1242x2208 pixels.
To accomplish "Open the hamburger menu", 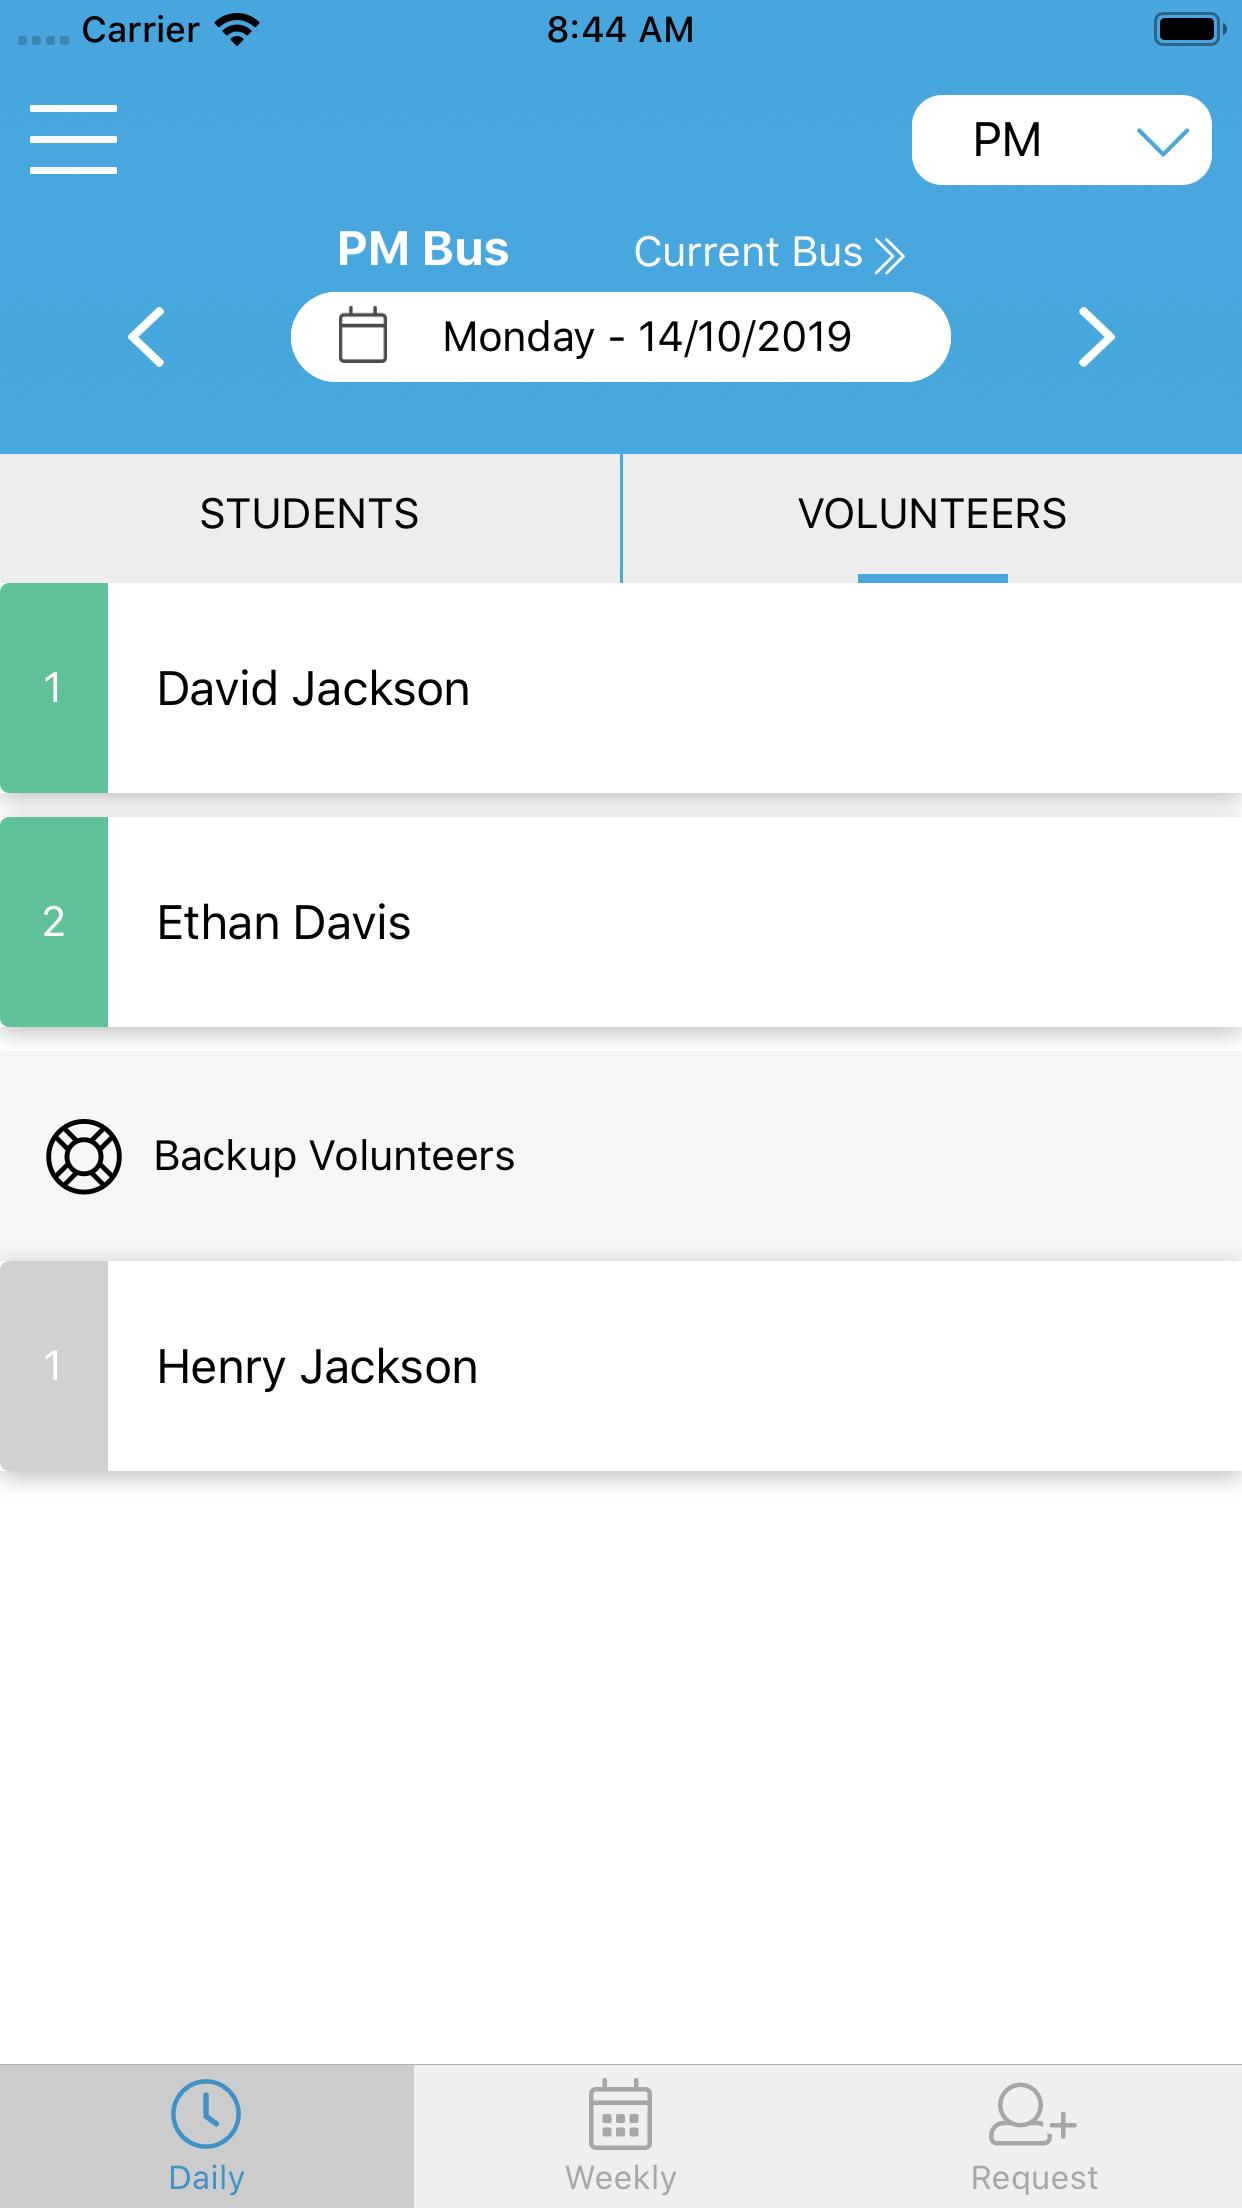I will pos(73,139).
